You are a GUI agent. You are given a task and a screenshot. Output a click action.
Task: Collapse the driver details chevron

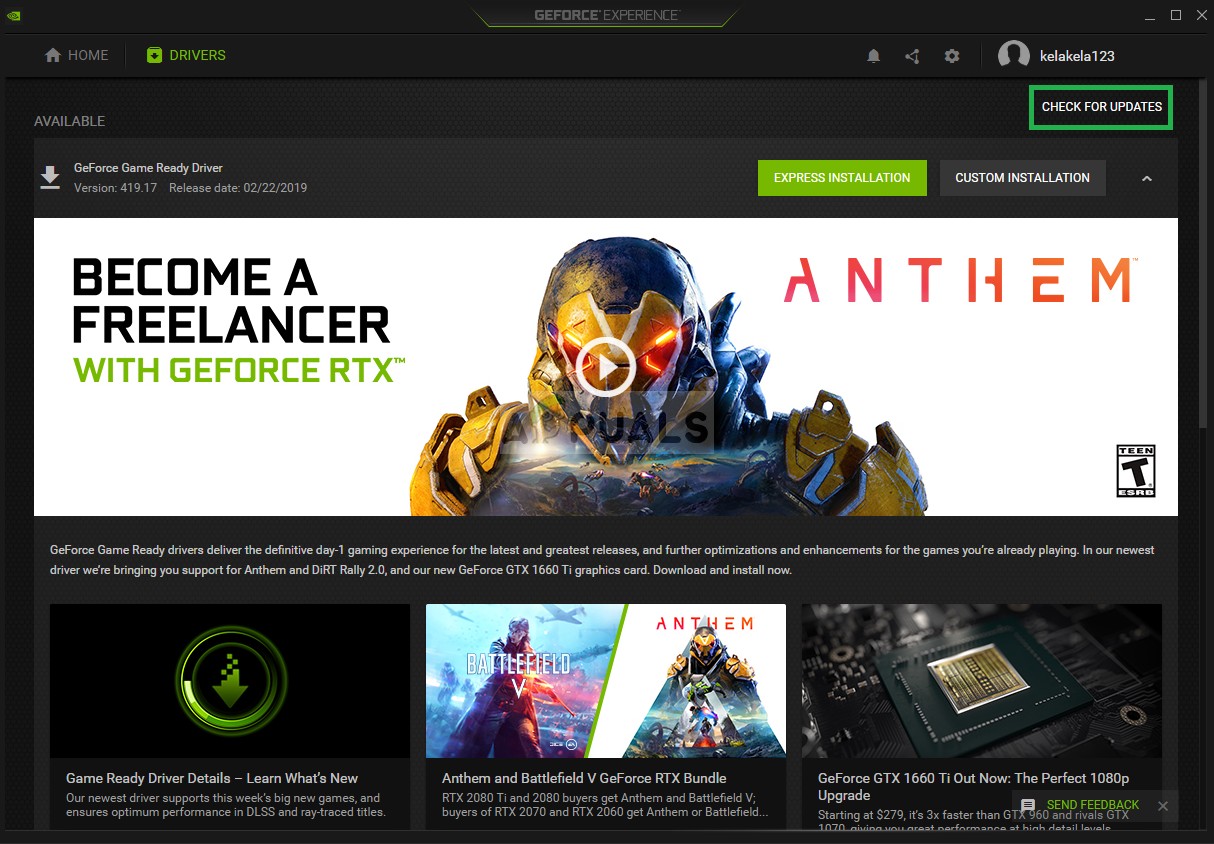point(1147,178)
